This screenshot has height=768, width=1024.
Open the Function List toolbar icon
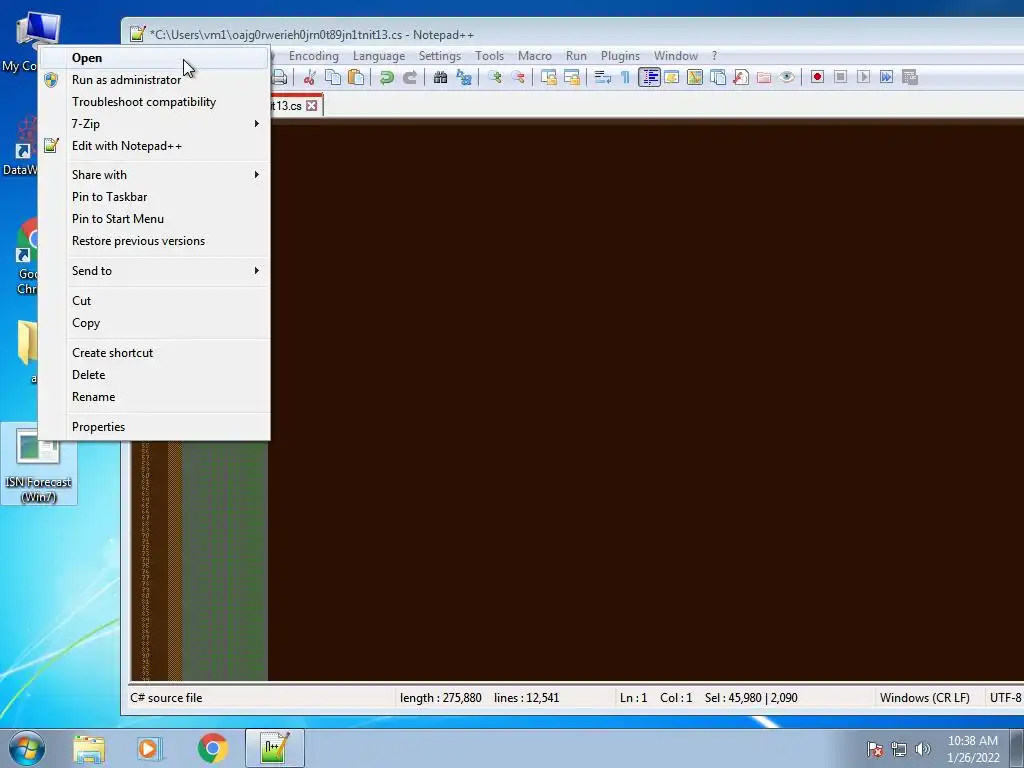click(741, 77)
